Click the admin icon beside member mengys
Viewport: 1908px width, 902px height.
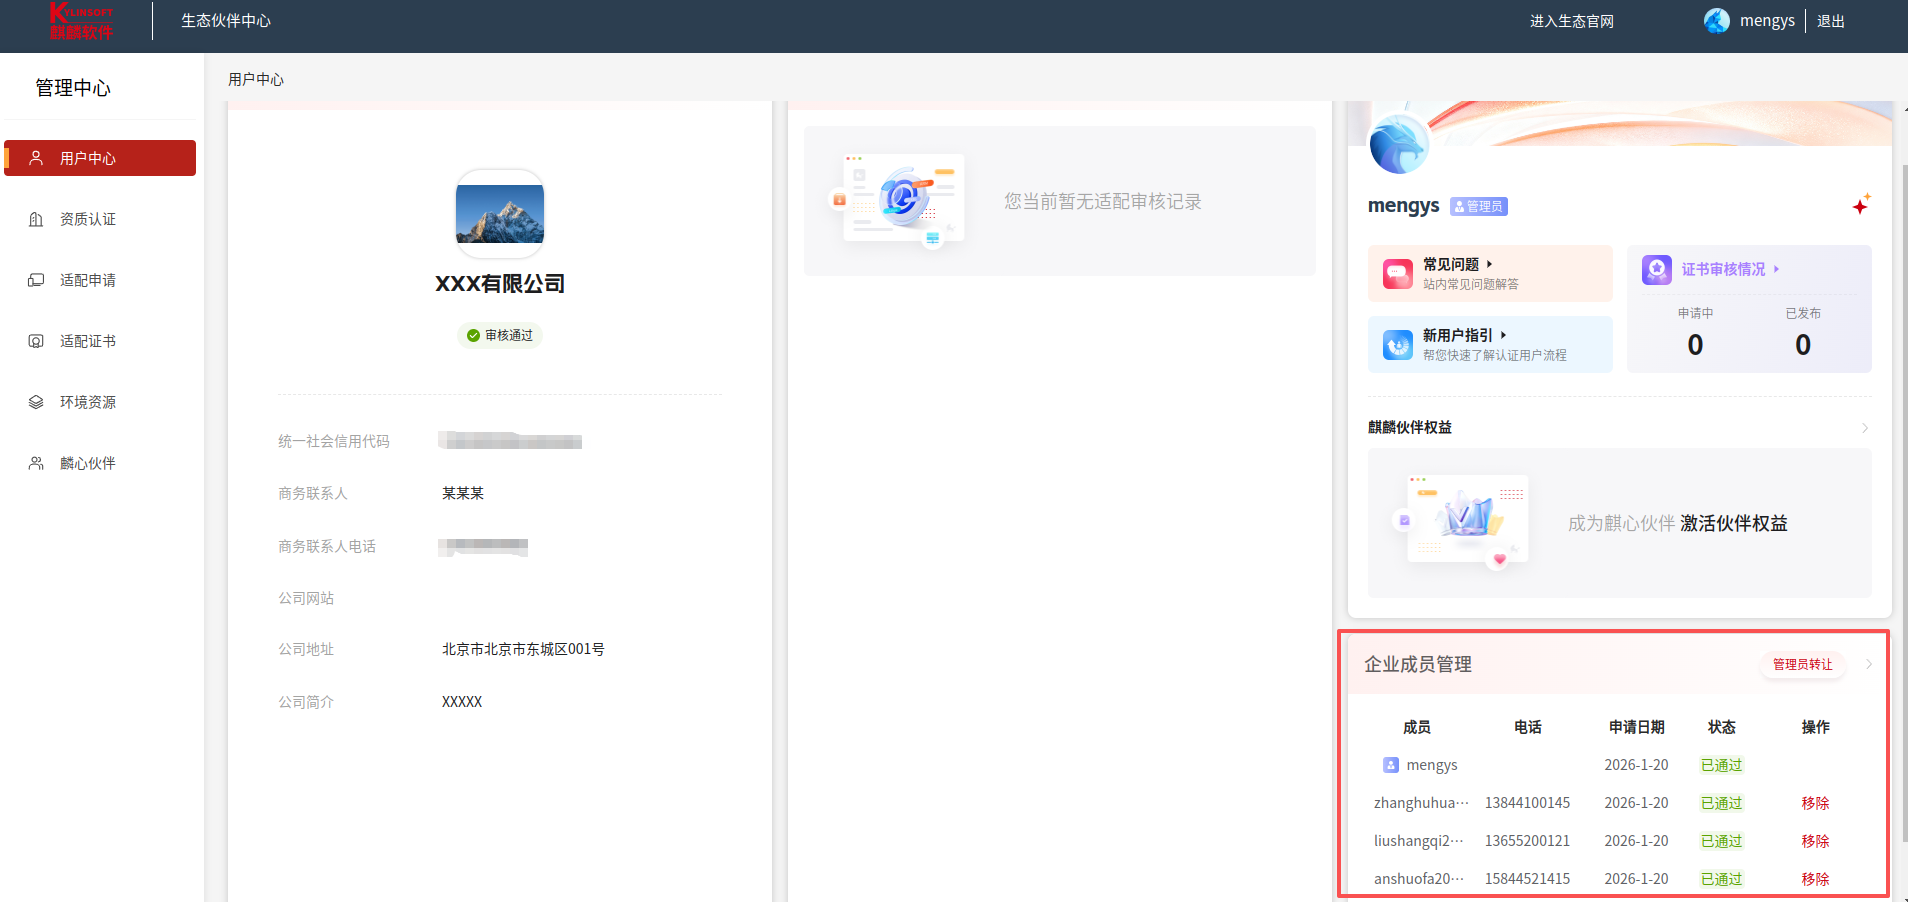pos(1390,765)
